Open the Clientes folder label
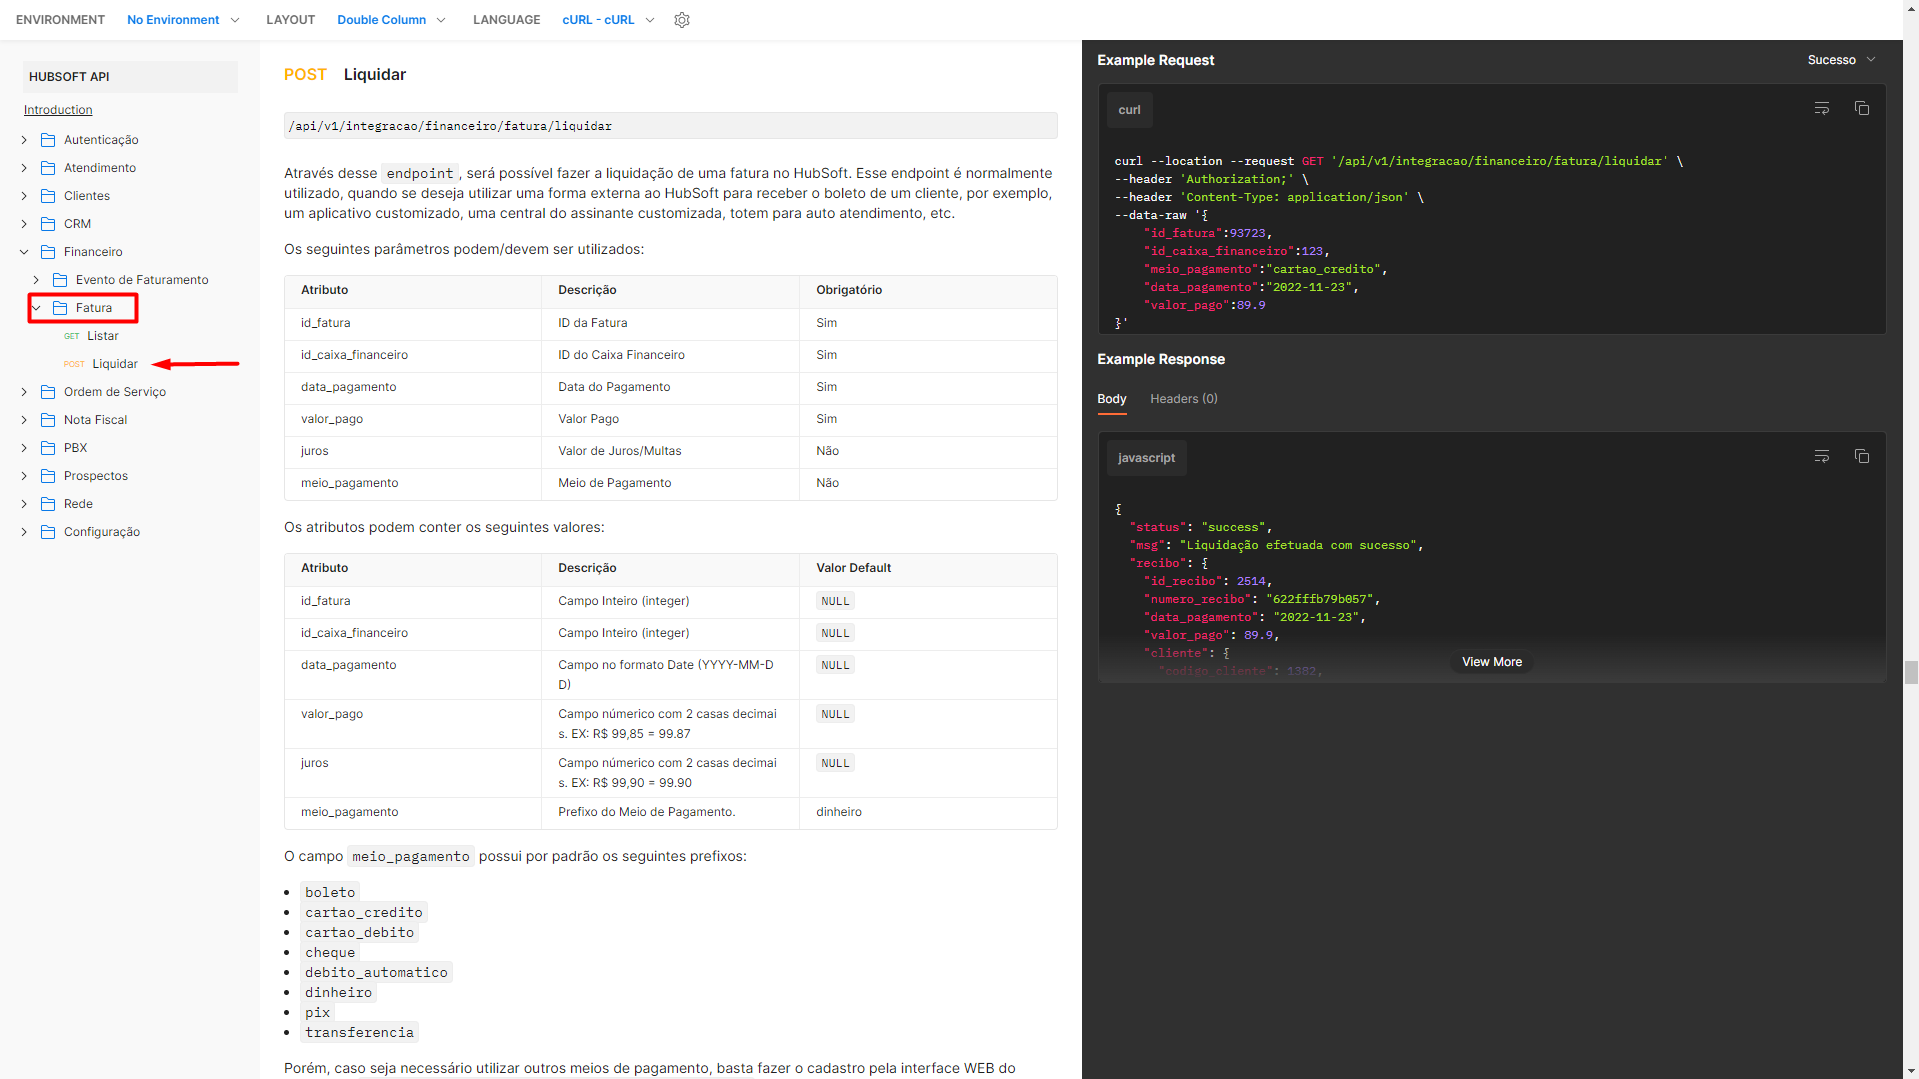The image size is (1919, 1079). coord(87,196)
